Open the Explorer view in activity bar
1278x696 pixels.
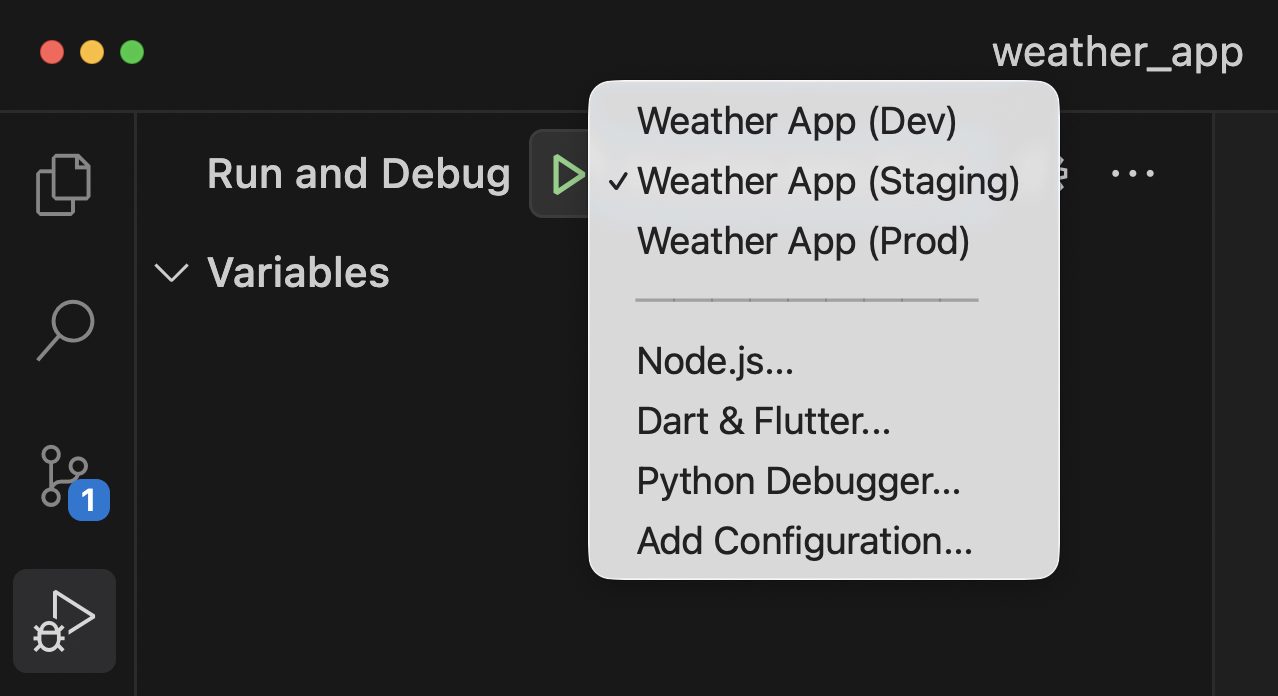(x=64, y=184)
